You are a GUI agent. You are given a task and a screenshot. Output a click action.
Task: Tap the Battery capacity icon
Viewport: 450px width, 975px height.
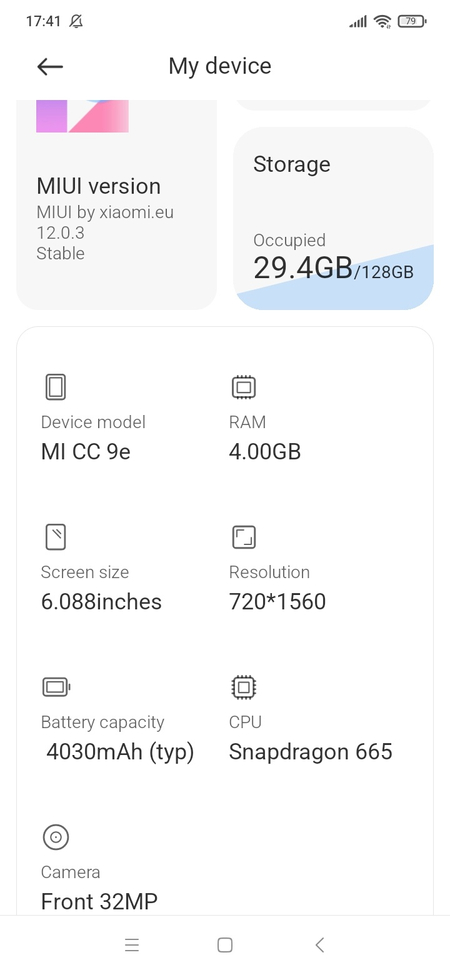[x=56, y=687]
